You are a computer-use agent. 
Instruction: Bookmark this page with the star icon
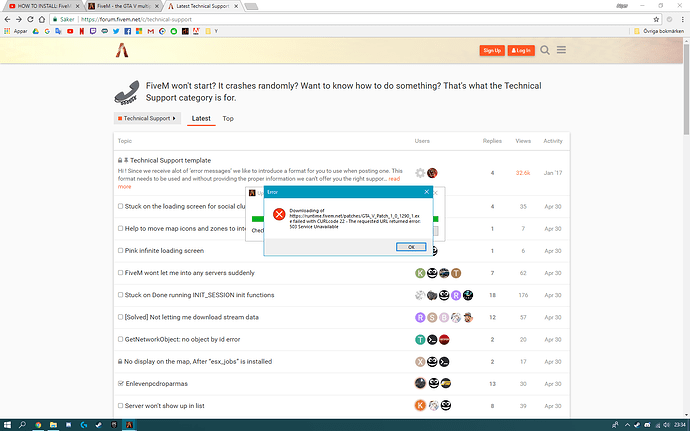pos(656,19)
